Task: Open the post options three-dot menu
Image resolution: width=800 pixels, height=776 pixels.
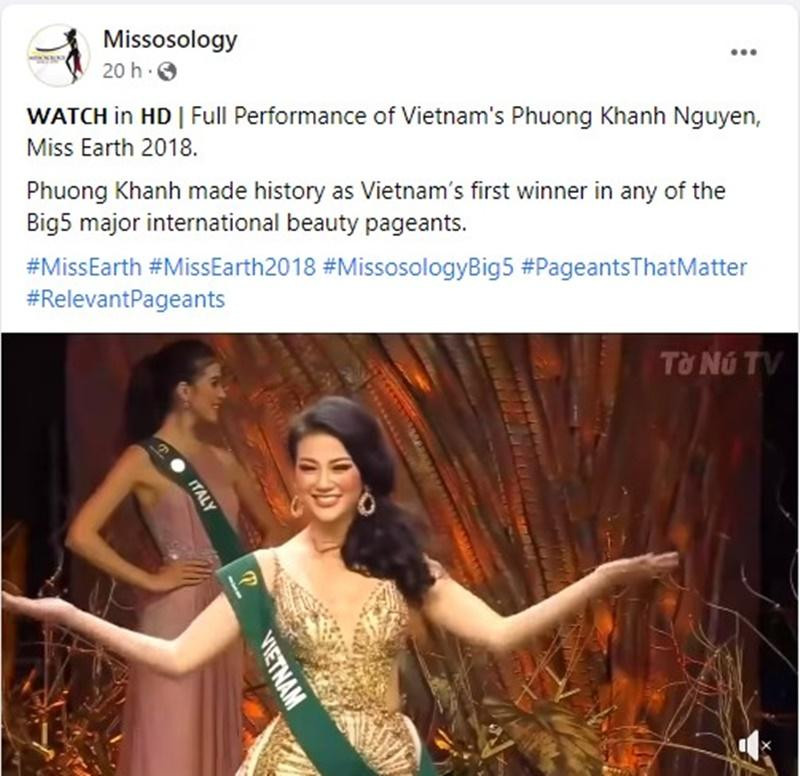Action: pyautogui.click(x=743, y=52)
